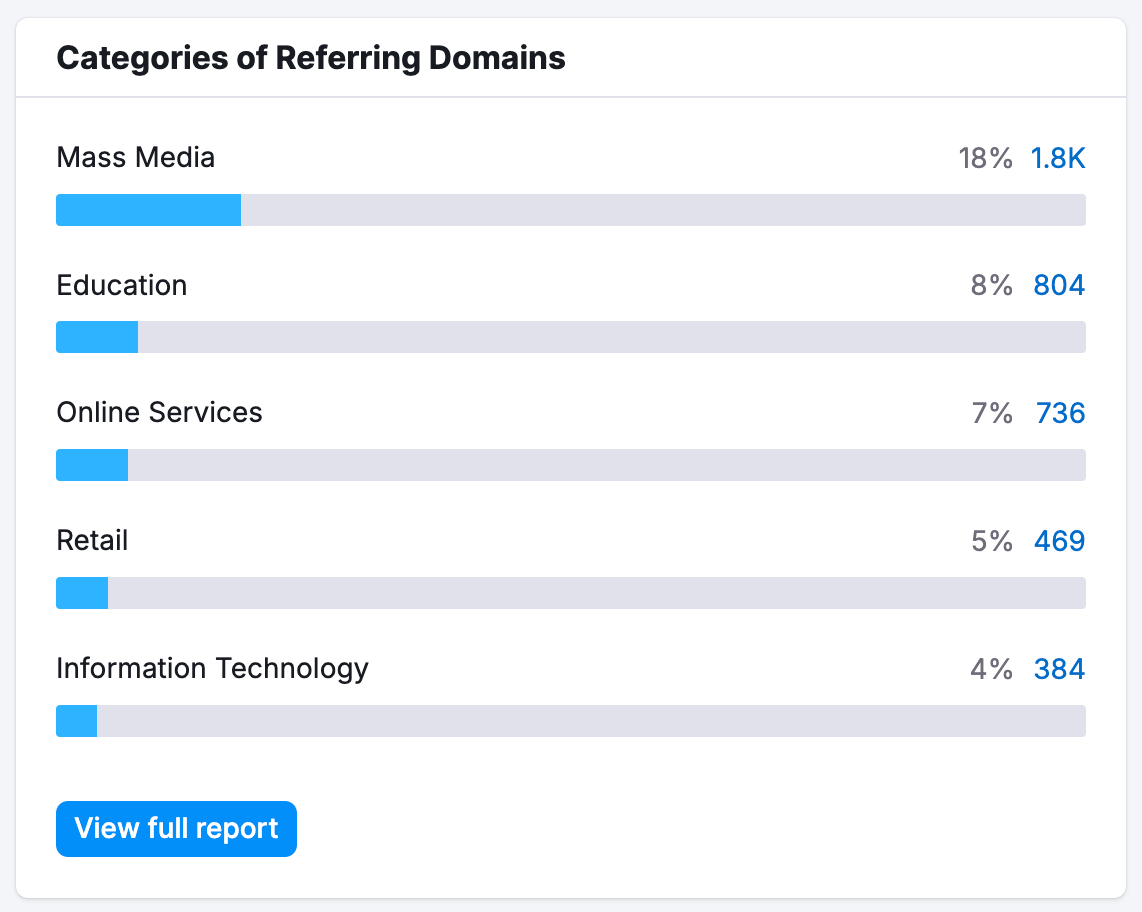Click the Education progress bar
Screen dimensions: 1142x912
pos(571,337)
